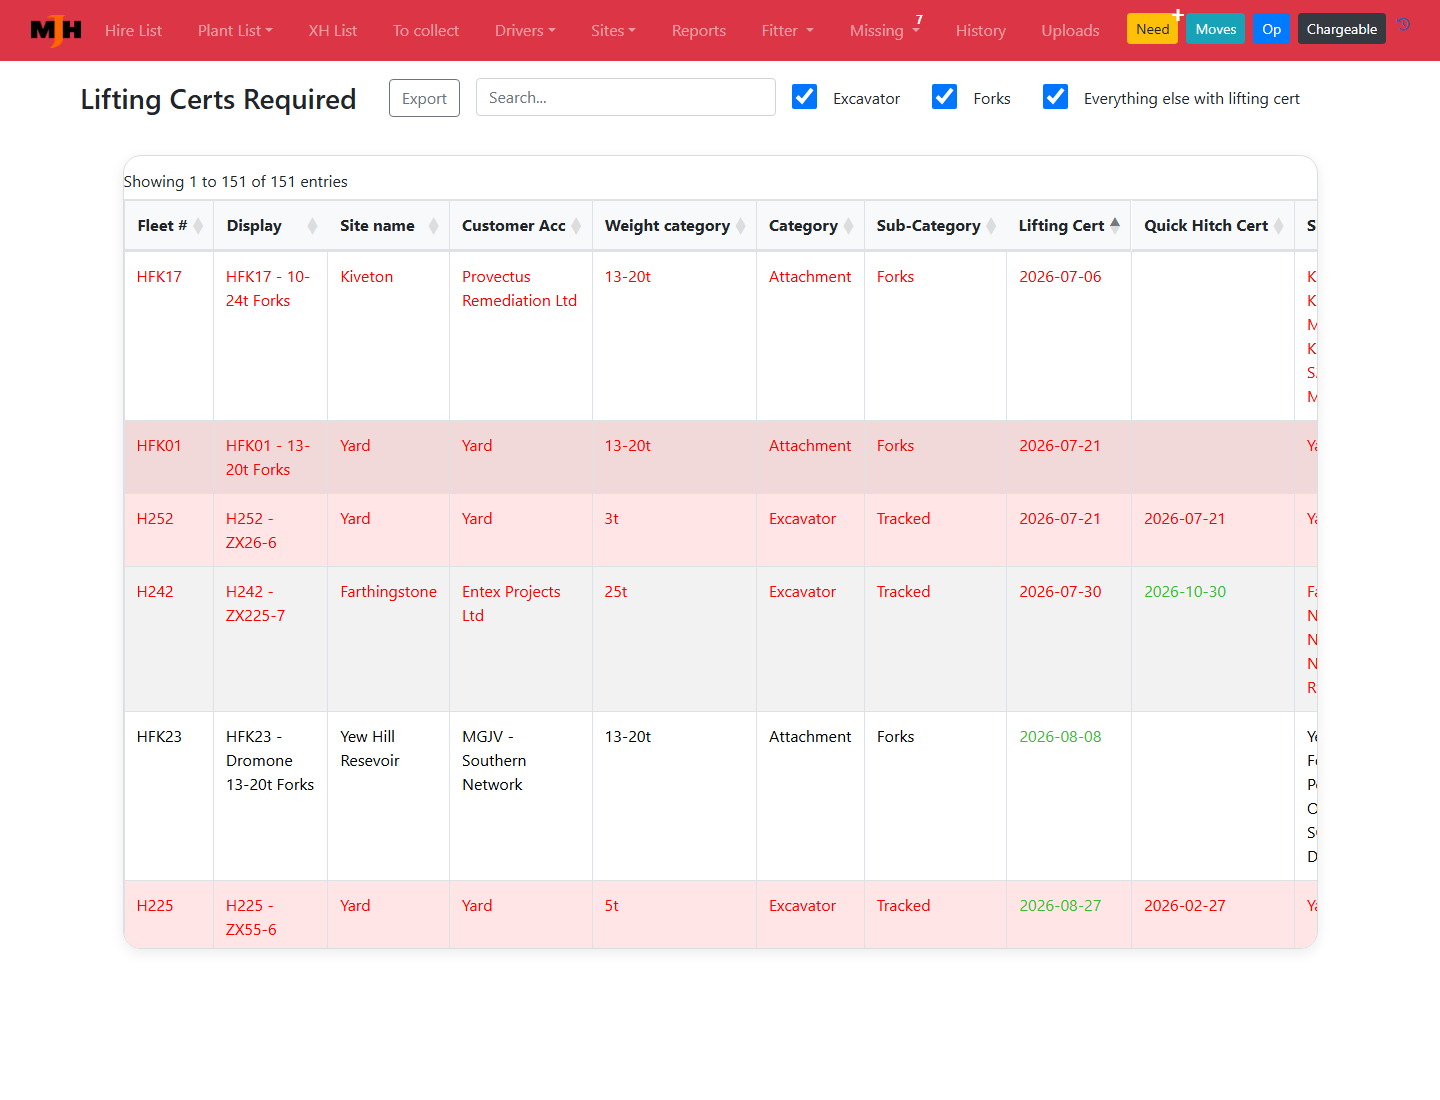This screenshot has height=1100, width=1440.
Task: Sort by Fleet # column arrows
Action: [198, 226]
